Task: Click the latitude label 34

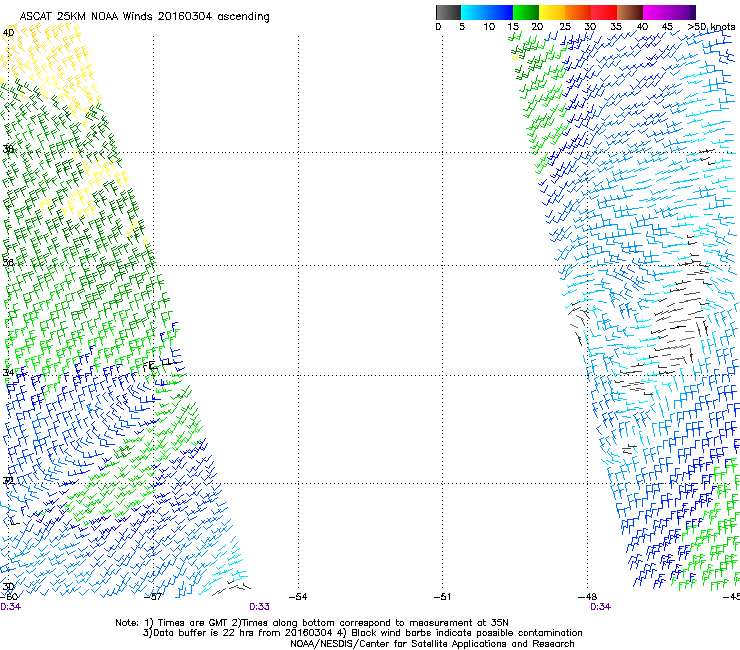Action: point(8,373)
